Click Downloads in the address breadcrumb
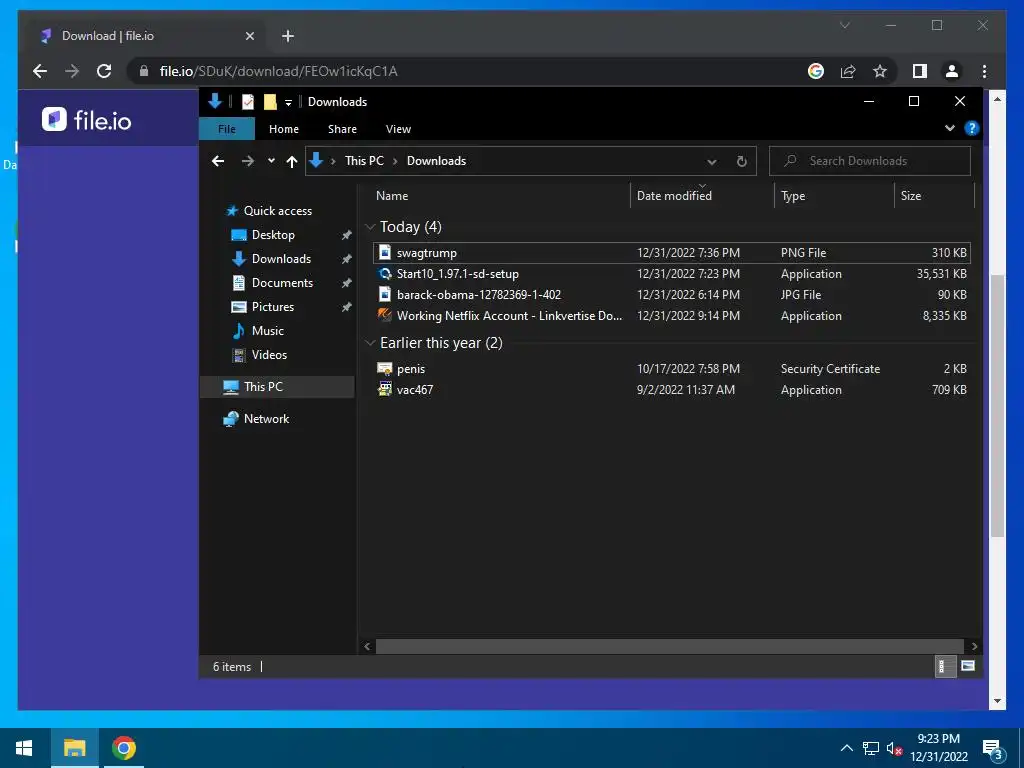Screen dimensions: 1024x768 (436, 161)
